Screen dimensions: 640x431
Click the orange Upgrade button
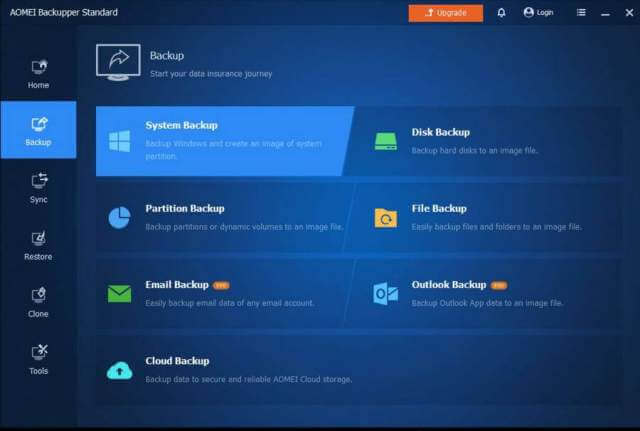point(446,13)
